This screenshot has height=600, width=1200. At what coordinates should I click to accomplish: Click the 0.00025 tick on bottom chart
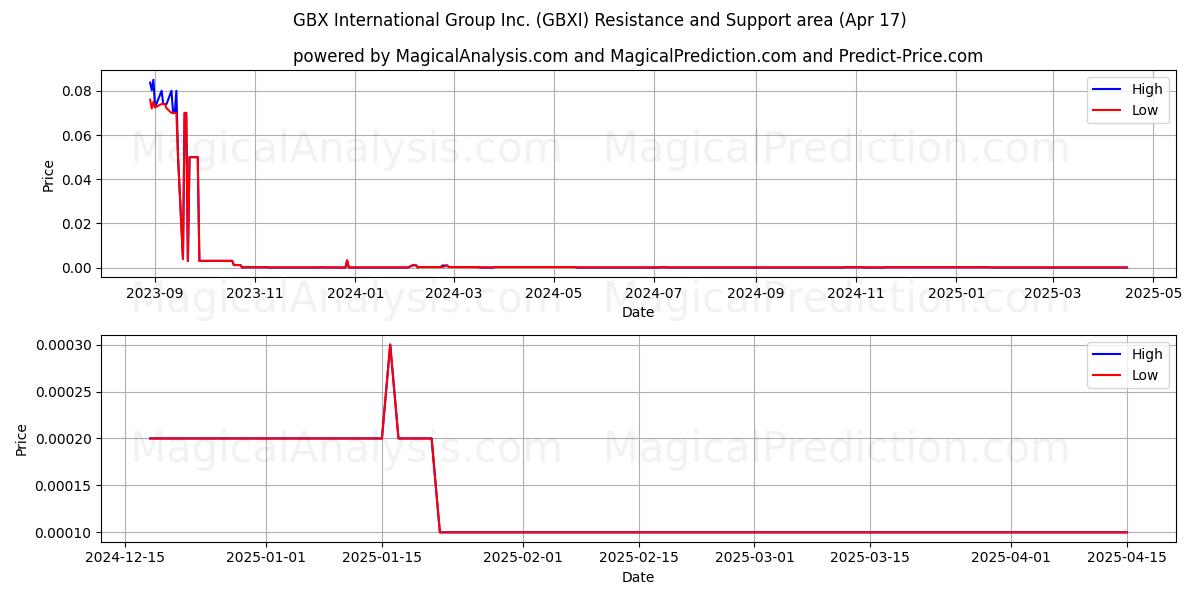64,392
